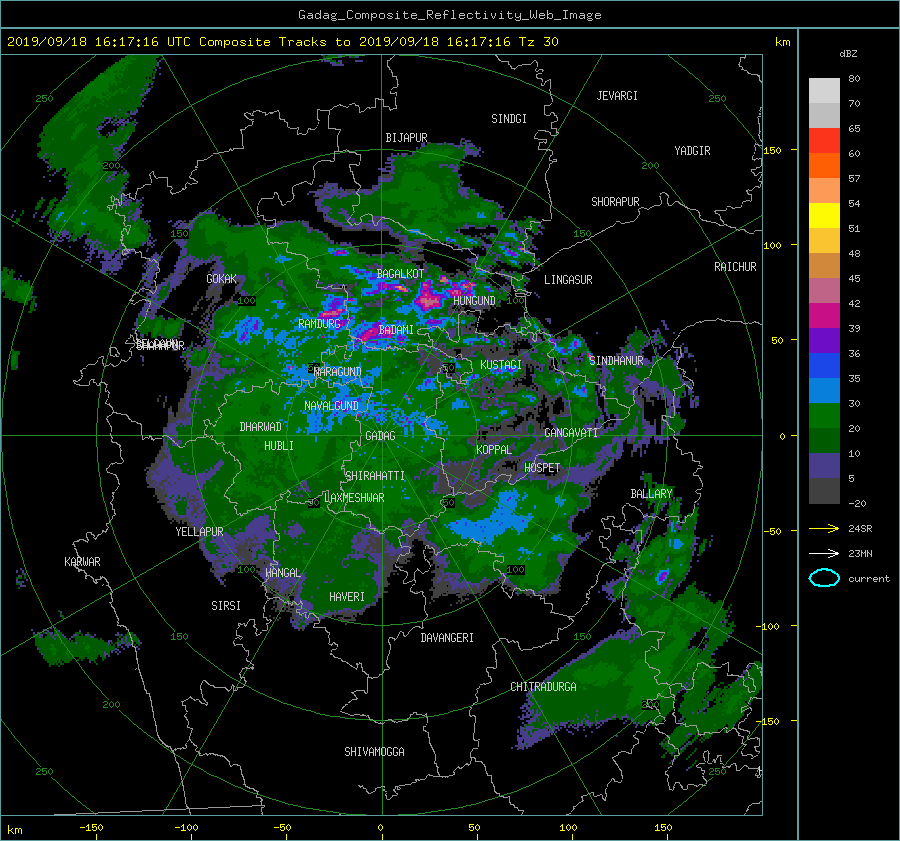Click the KUSTAGI label

[x=501, y=365]
